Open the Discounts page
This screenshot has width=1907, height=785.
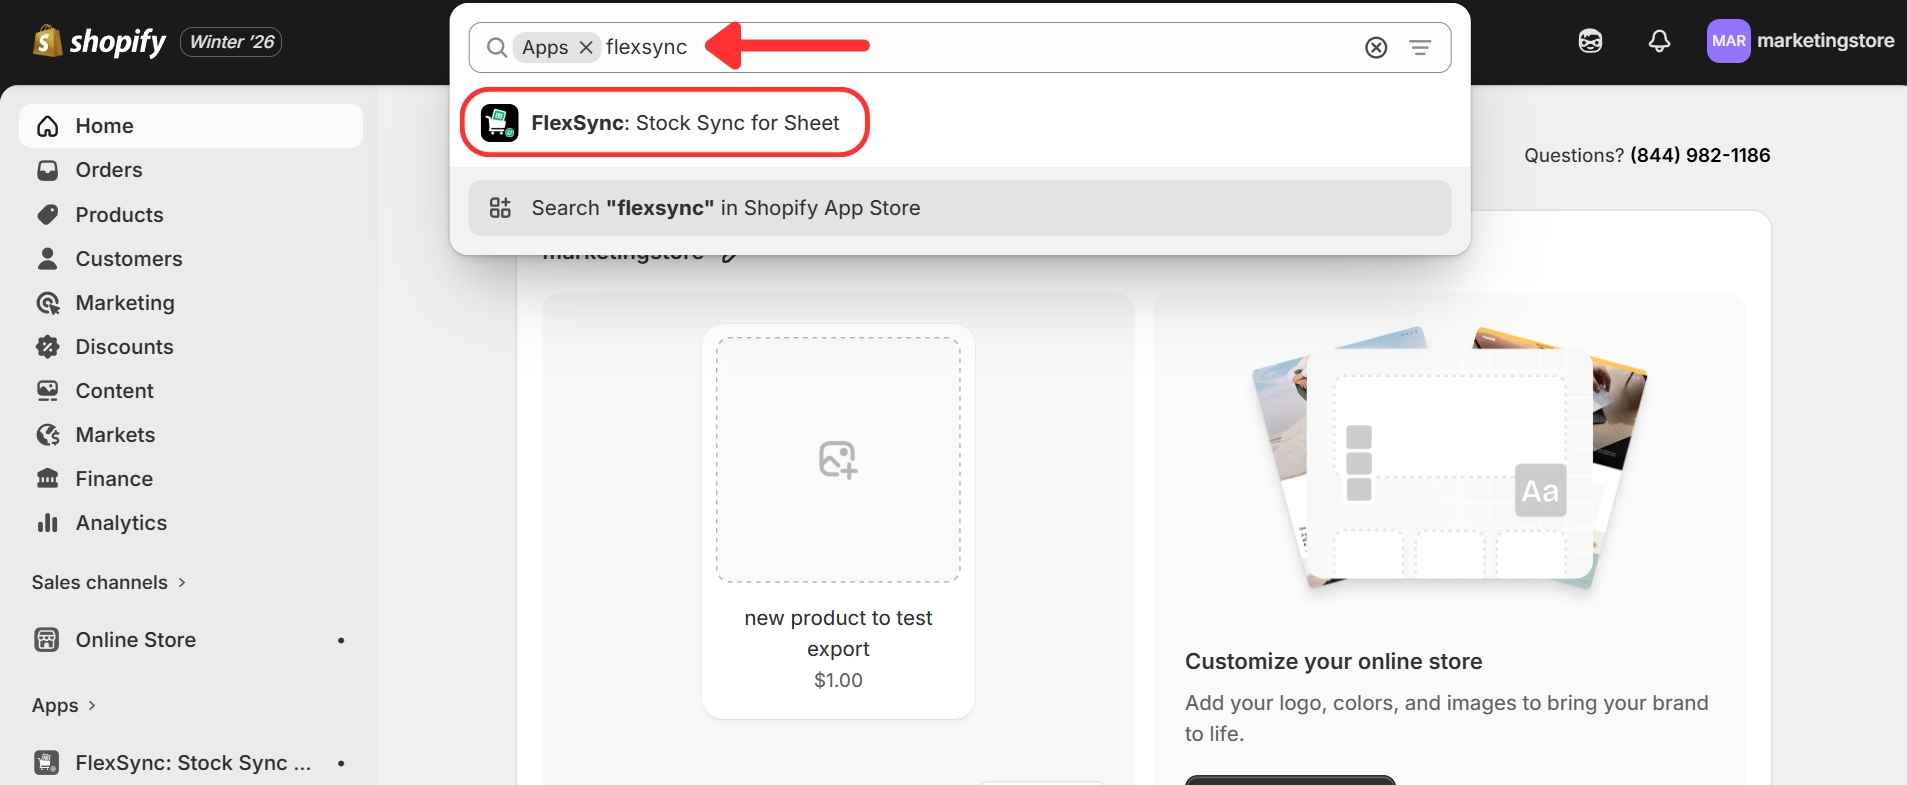point(124,347)
